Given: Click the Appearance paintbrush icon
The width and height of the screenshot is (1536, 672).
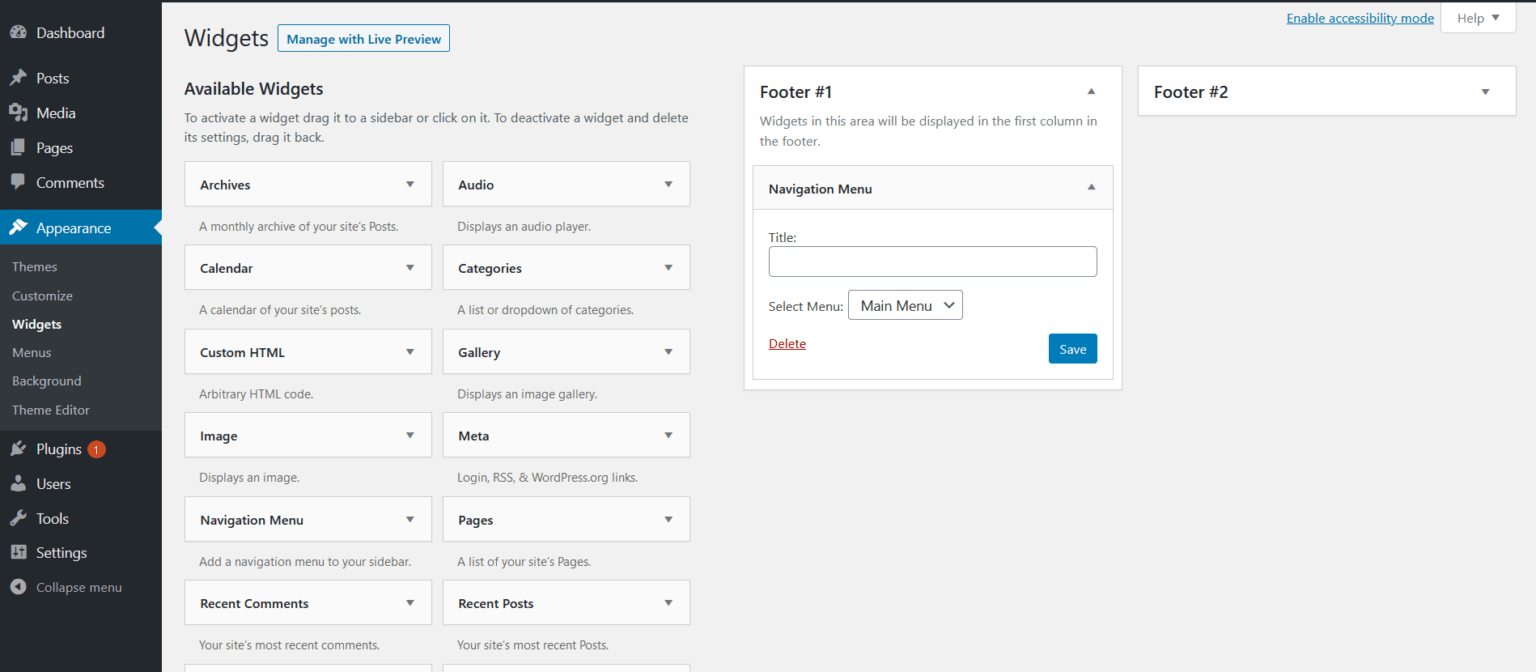Looking at the screenshot, I should click(x=20, y=227).
